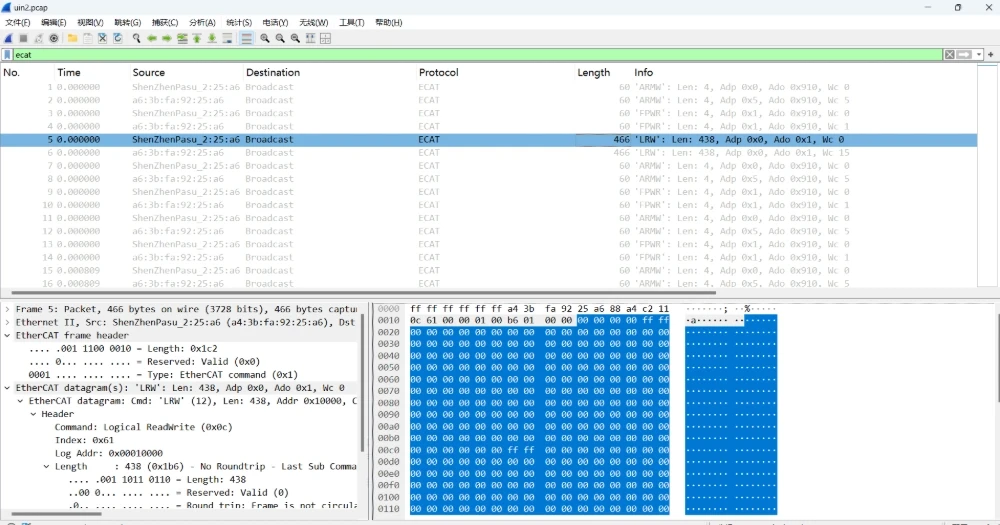Click into the ecat display filter field

478,55
